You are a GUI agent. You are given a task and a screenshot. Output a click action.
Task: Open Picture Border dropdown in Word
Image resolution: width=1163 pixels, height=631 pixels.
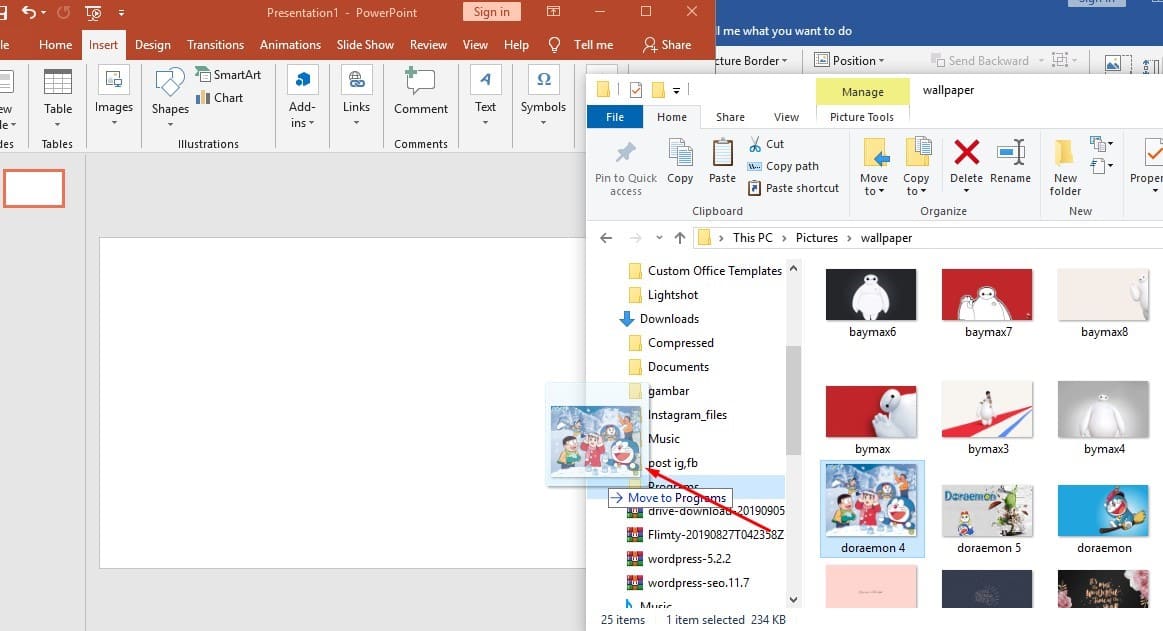[x=751, y=61]
